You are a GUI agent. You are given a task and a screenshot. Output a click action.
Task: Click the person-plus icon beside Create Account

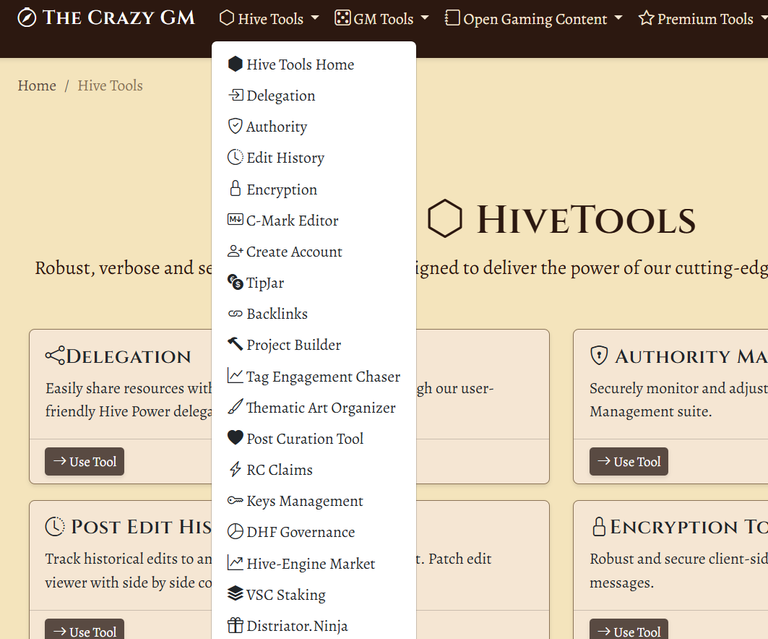click(235, 251)
